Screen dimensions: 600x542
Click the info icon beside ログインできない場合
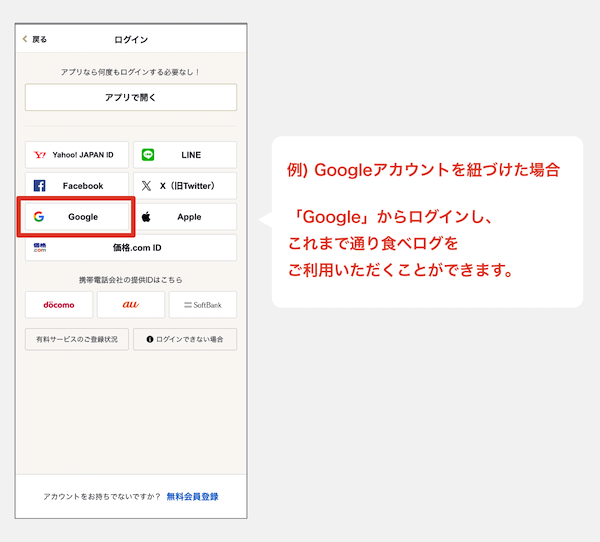tap(150, 339)
